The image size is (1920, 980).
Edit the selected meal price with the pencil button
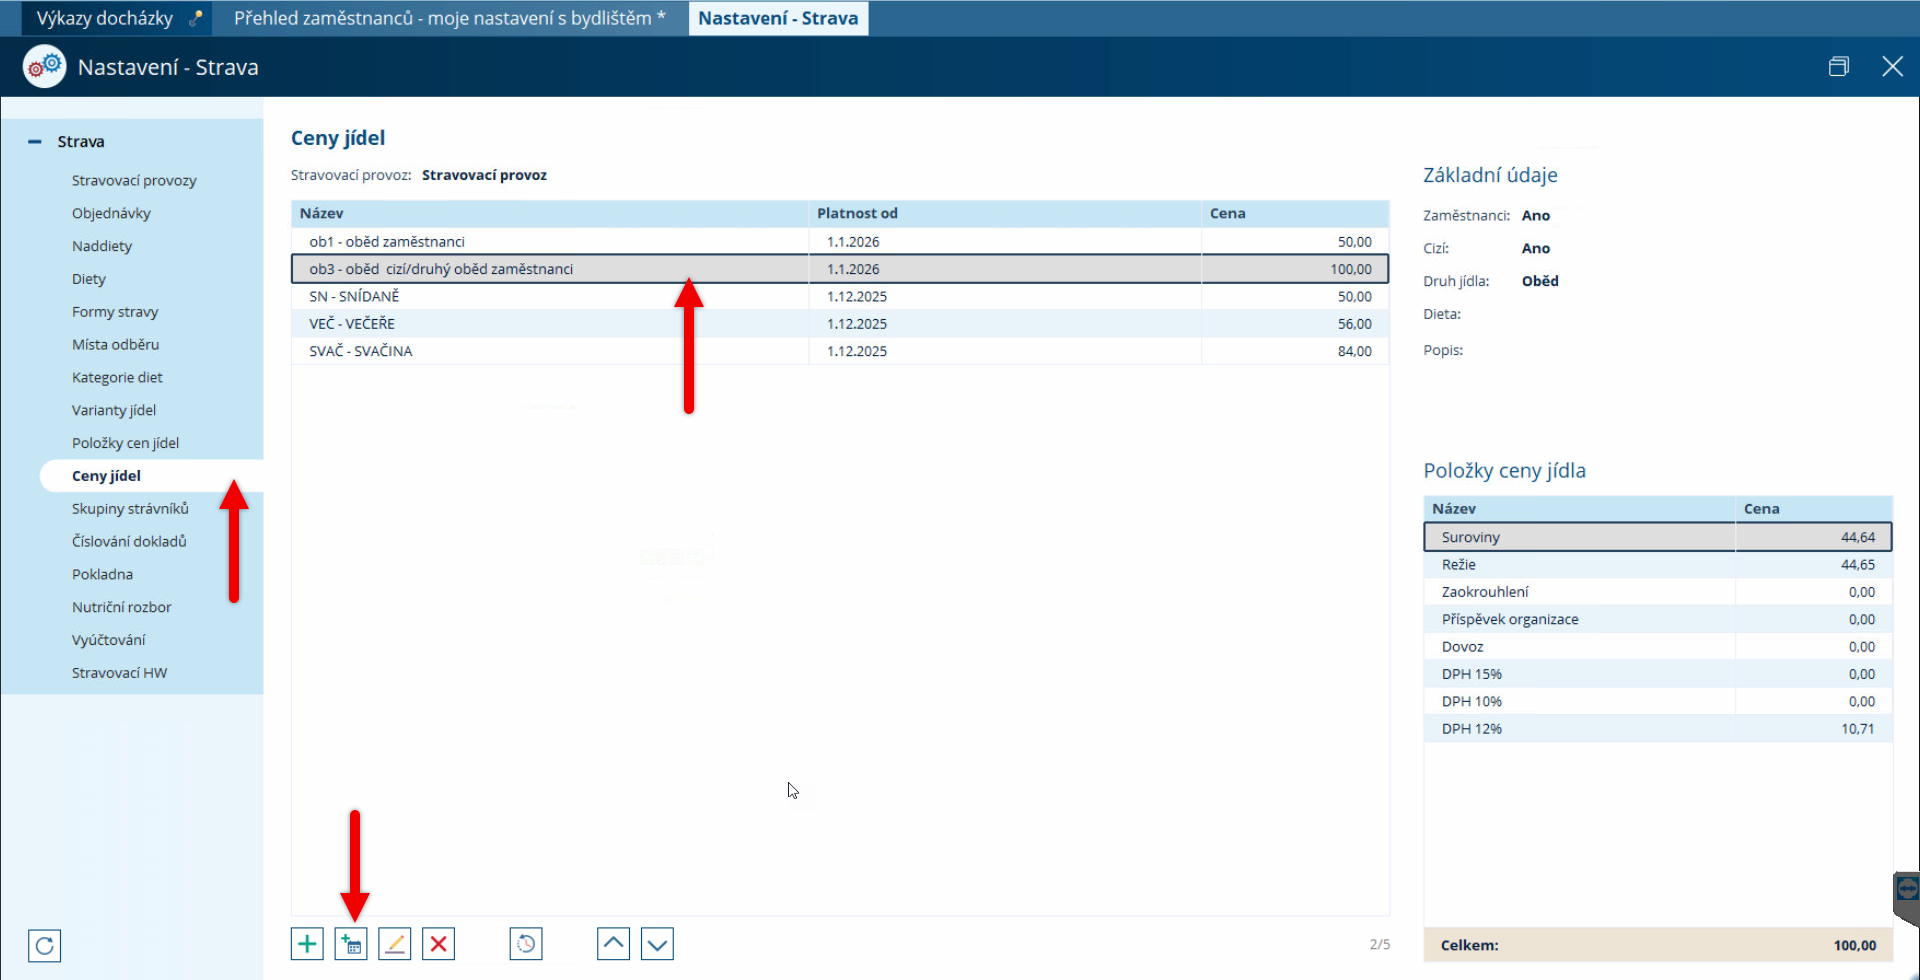pyautogui.click(x=395, y=943)
